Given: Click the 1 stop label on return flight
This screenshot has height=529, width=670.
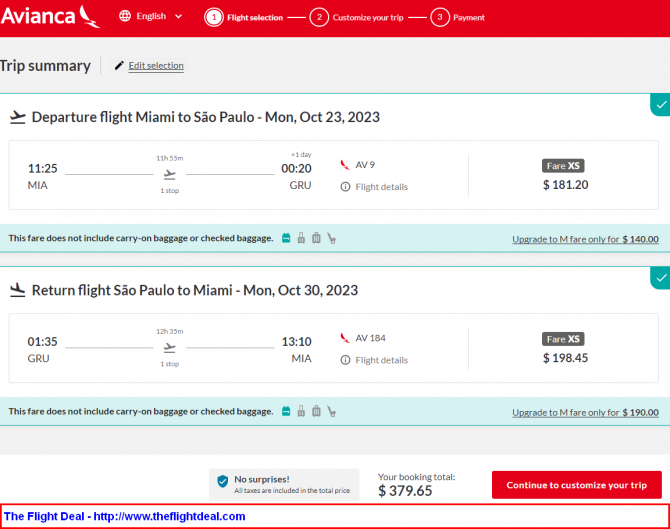Looking at the screenshot, I should tap(170, 364).
